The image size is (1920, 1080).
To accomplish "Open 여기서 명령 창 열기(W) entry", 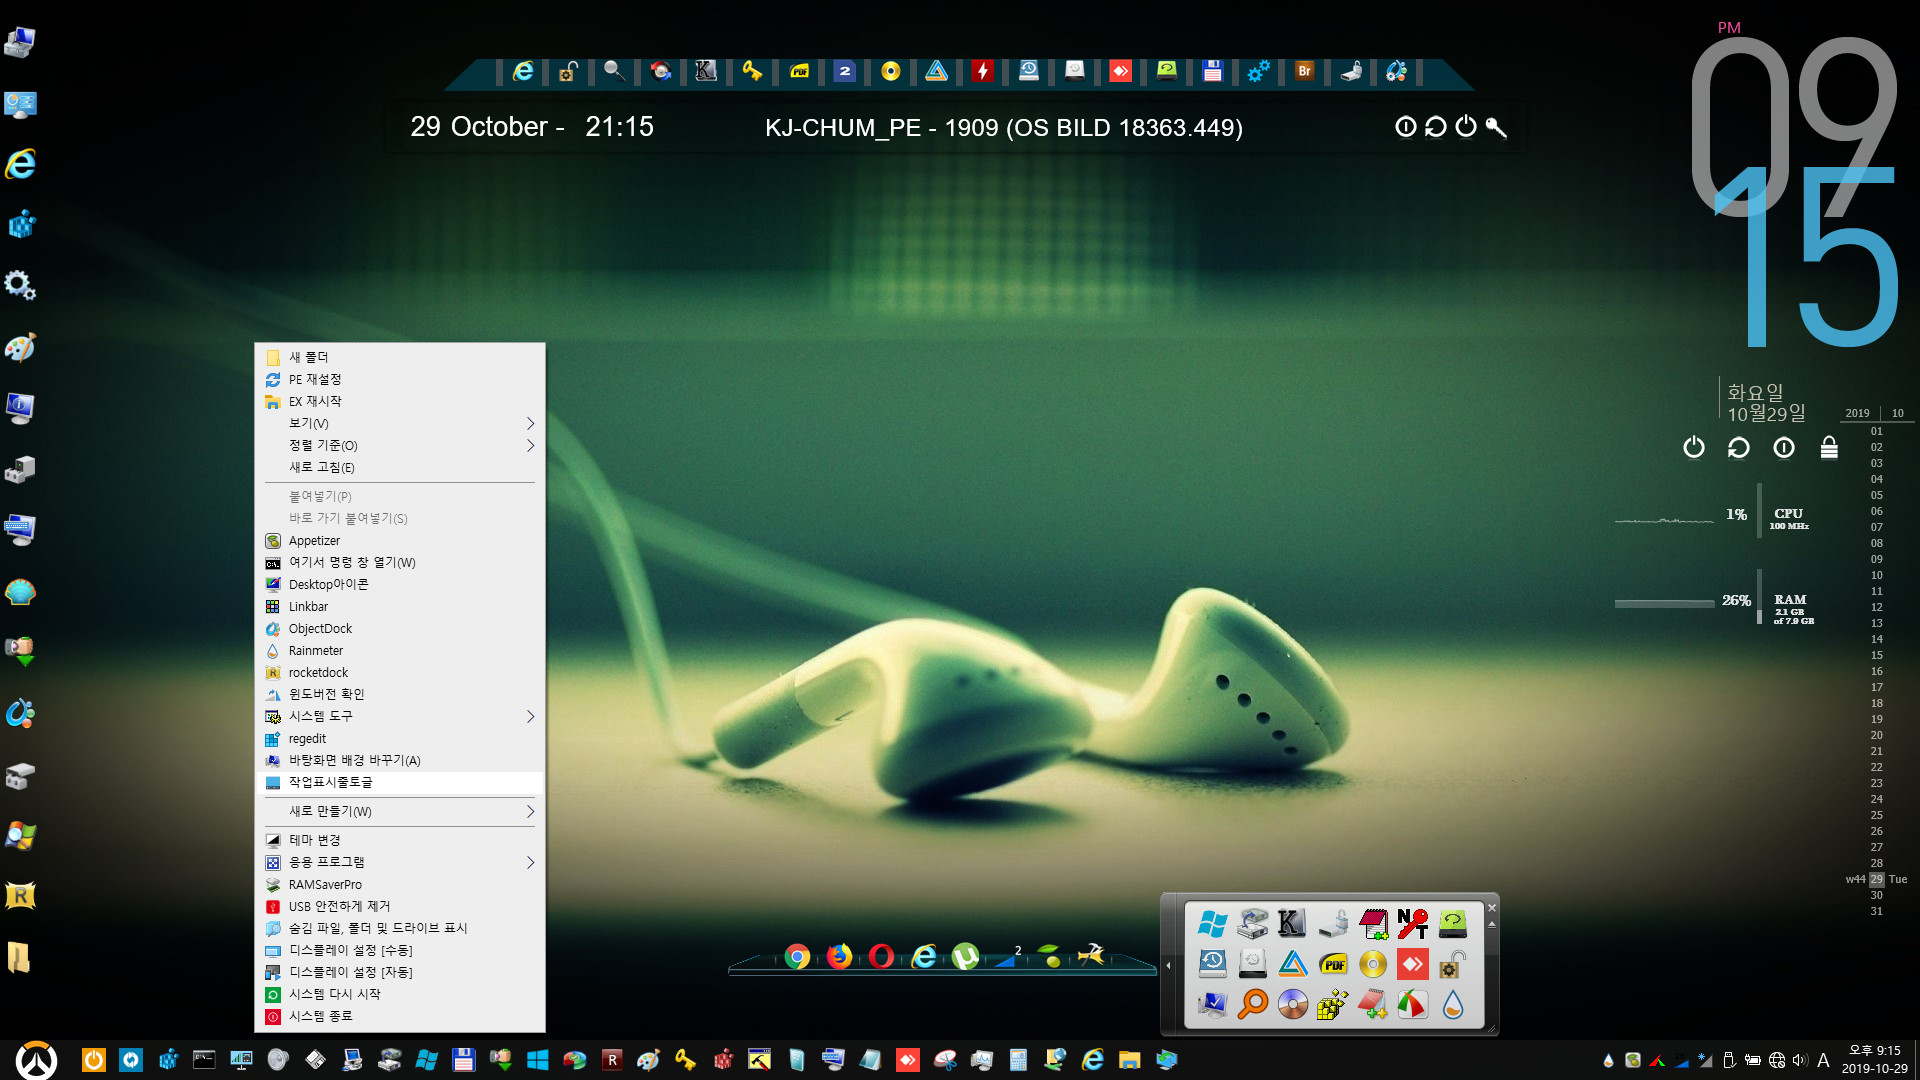I will 400,562.
